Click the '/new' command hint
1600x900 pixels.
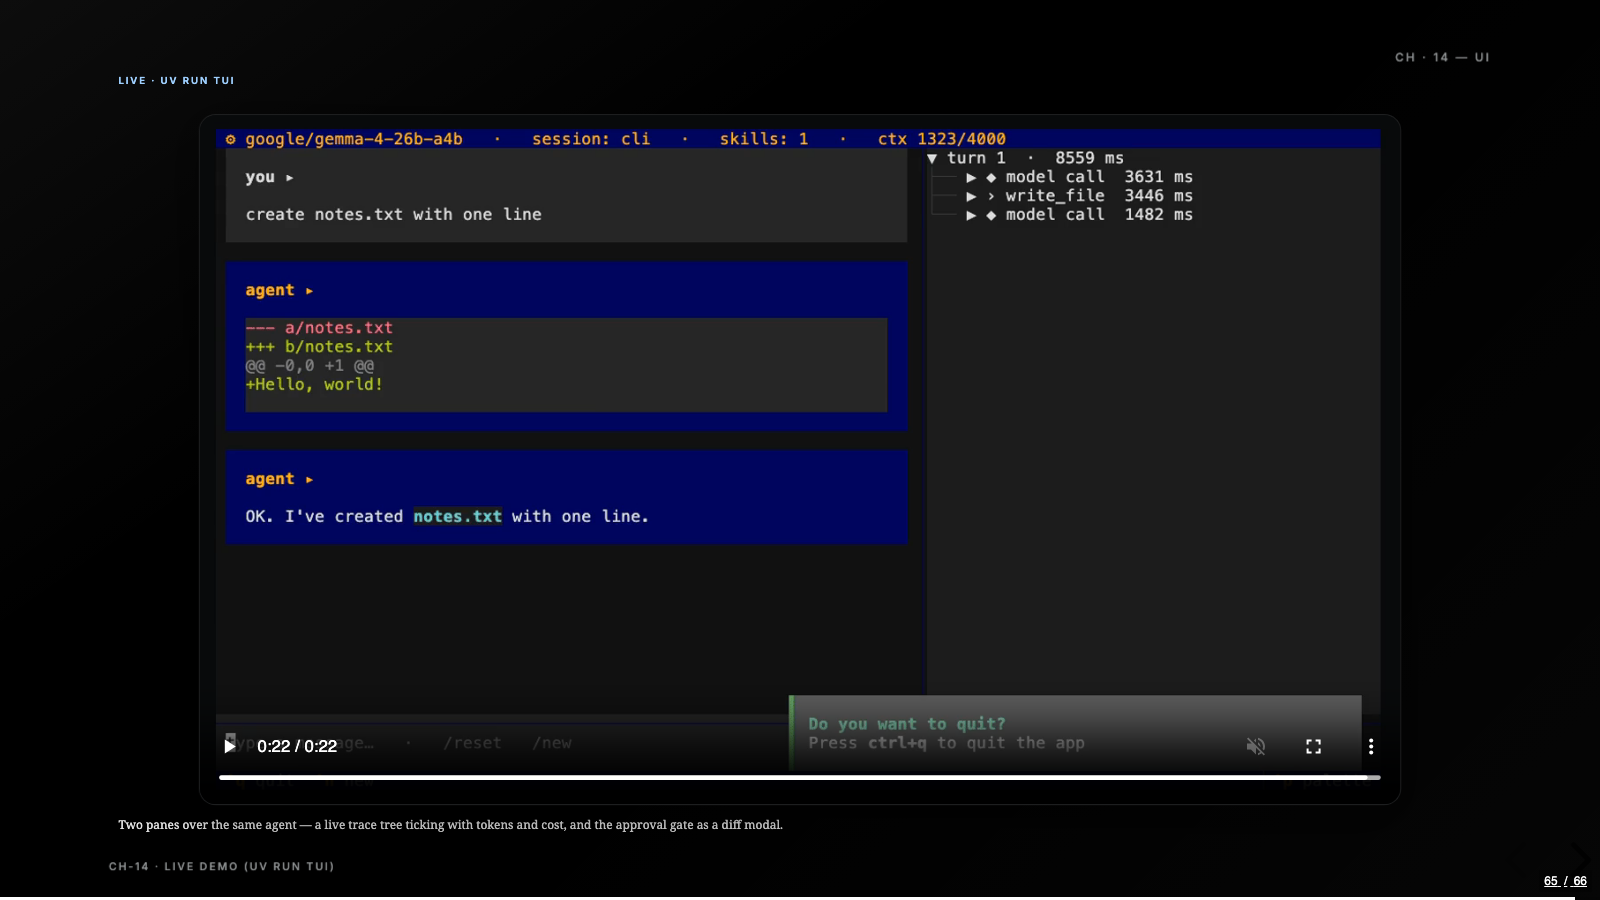(552, 743)
